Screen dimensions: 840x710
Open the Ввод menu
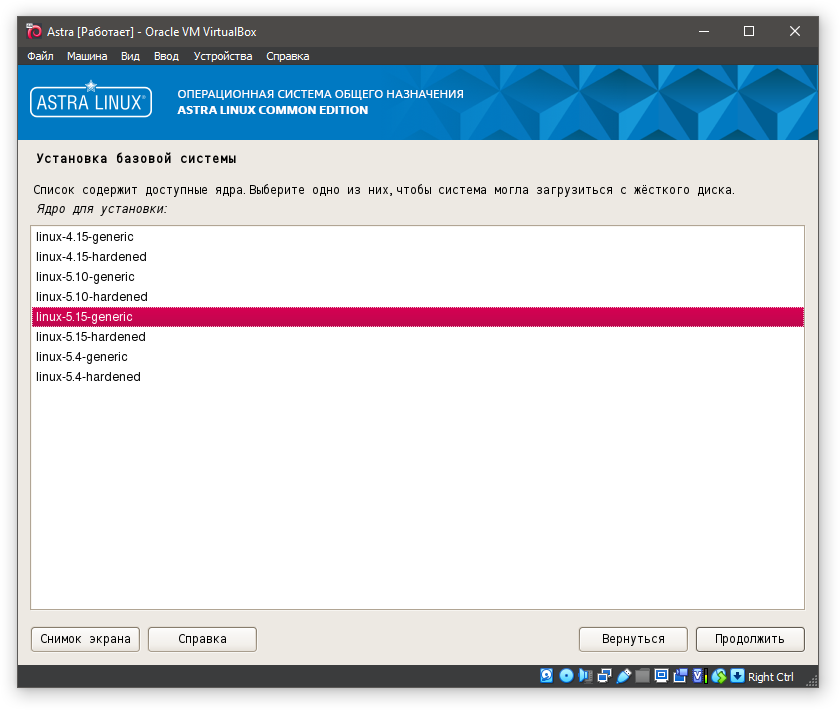click(x=167, y=56)
